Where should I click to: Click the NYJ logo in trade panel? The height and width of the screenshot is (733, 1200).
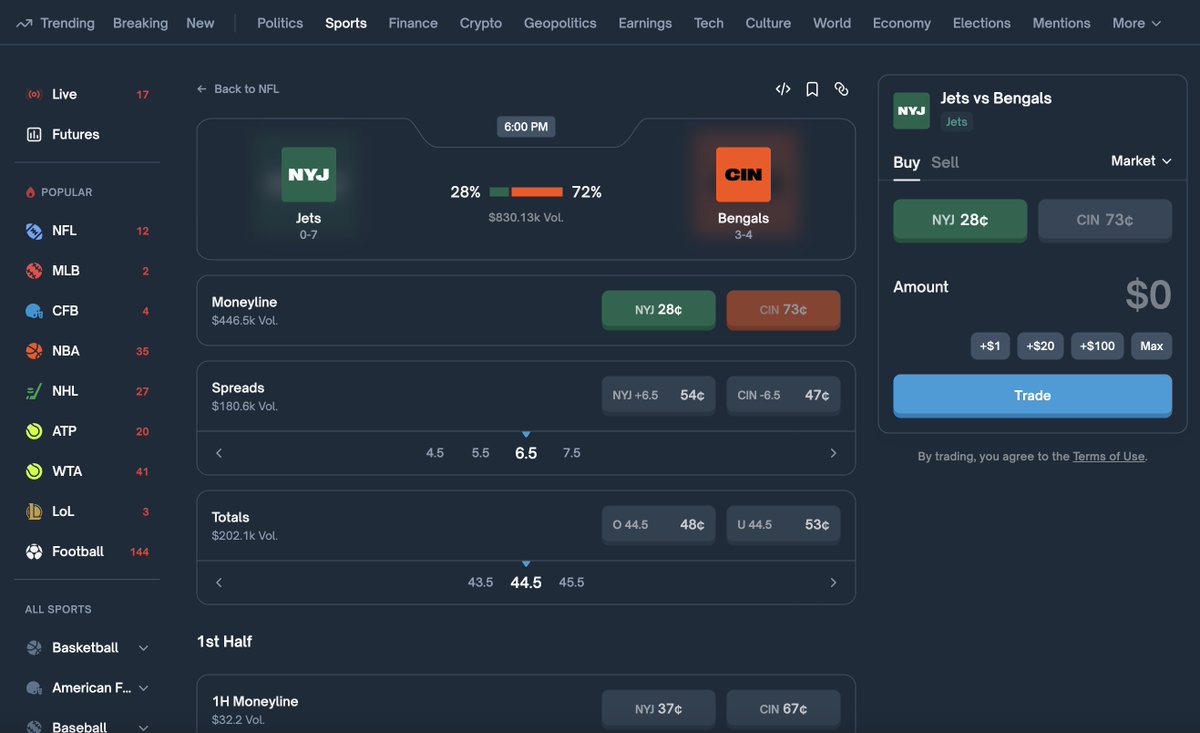[911, 110]
